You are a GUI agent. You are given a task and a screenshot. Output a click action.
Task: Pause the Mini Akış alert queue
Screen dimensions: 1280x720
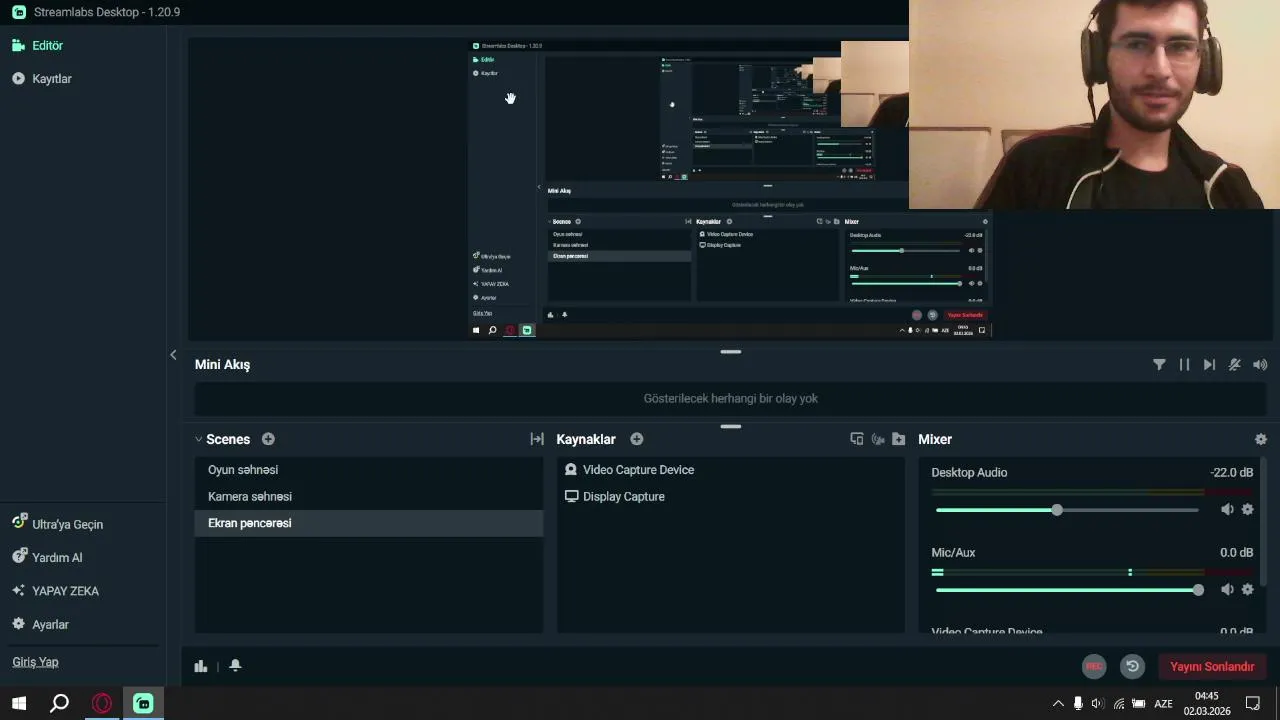point(1184,365)
